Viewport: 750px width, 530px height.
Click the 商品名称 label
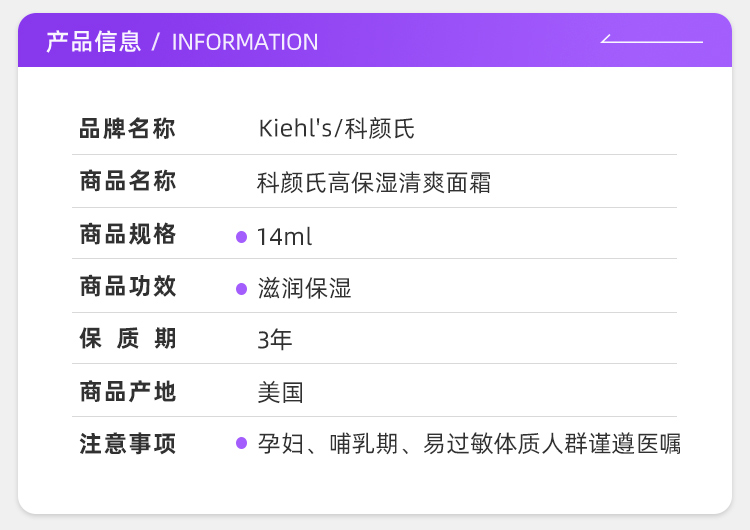coord(128,182)
